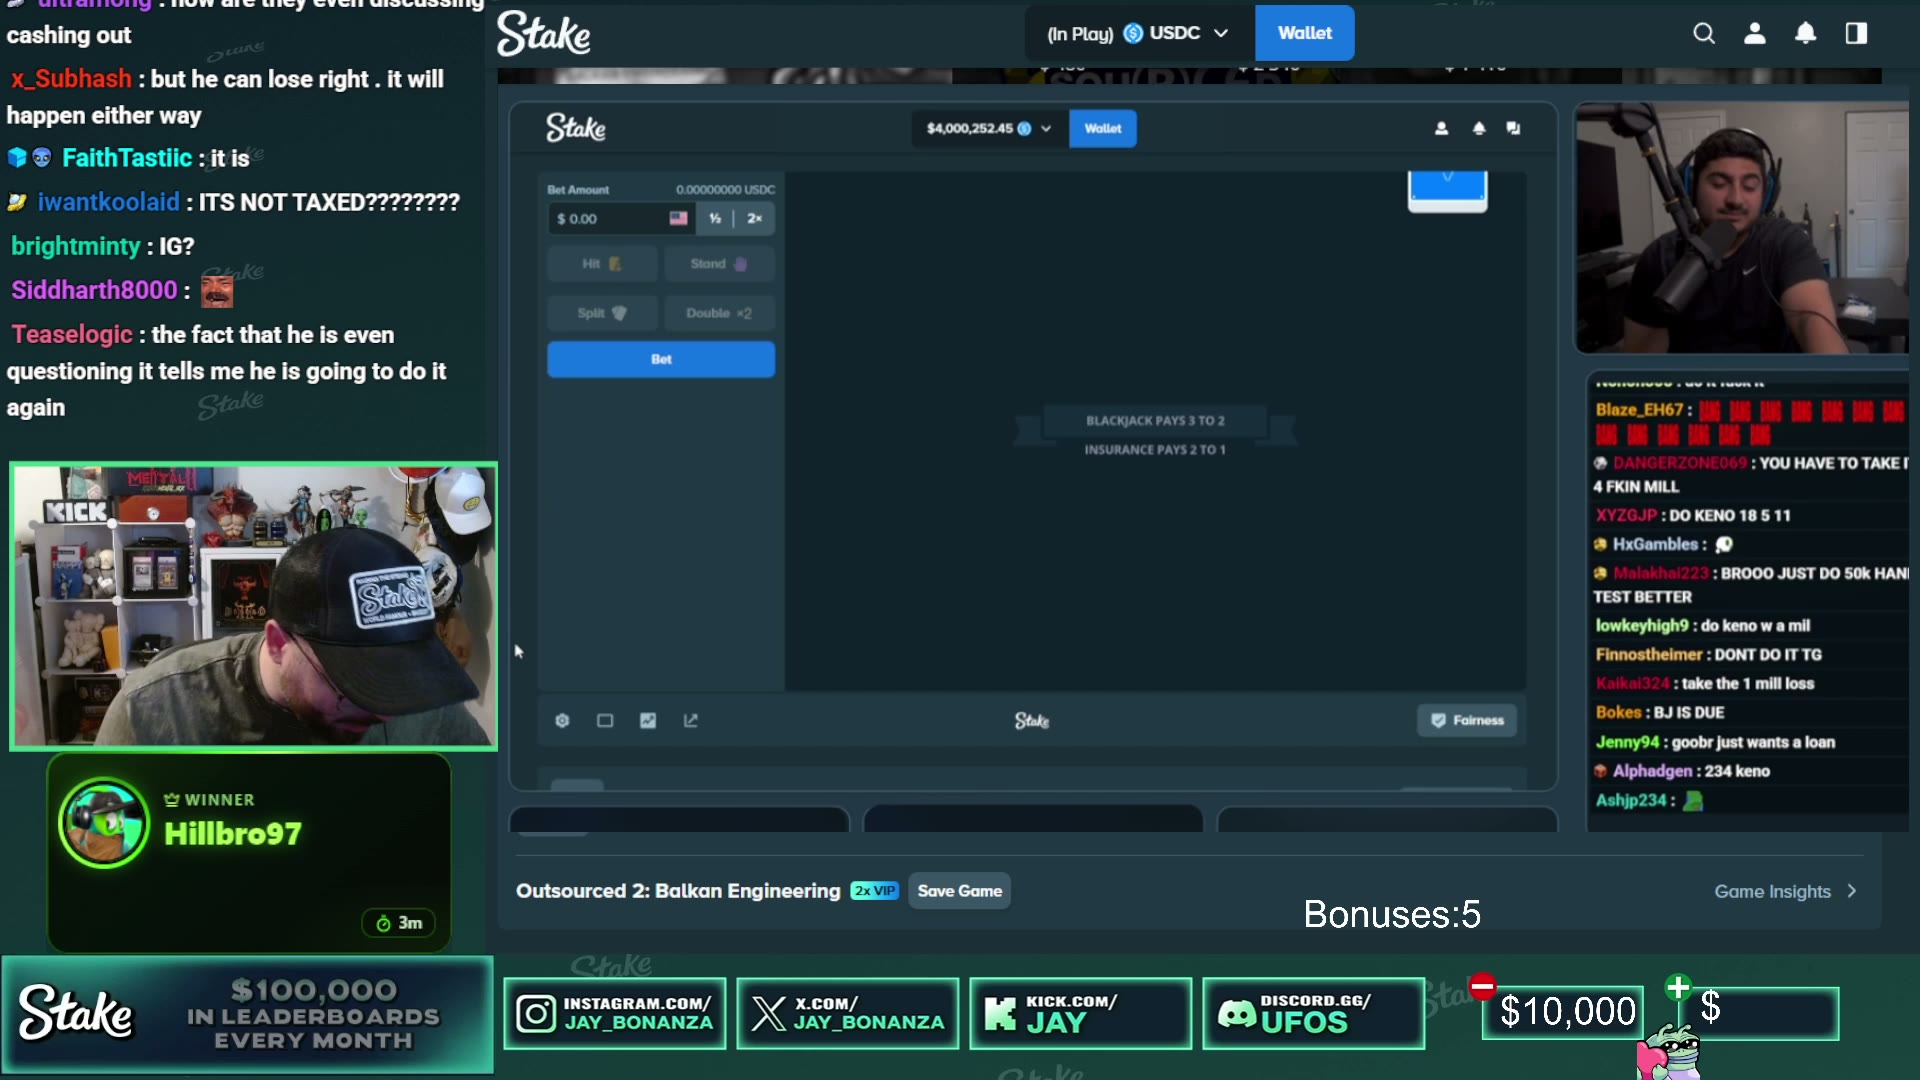Viewport: 1920px width, 1080px height.
Task: Click username Alphadgen in the inner chat
Action: tap(1652, 771)
